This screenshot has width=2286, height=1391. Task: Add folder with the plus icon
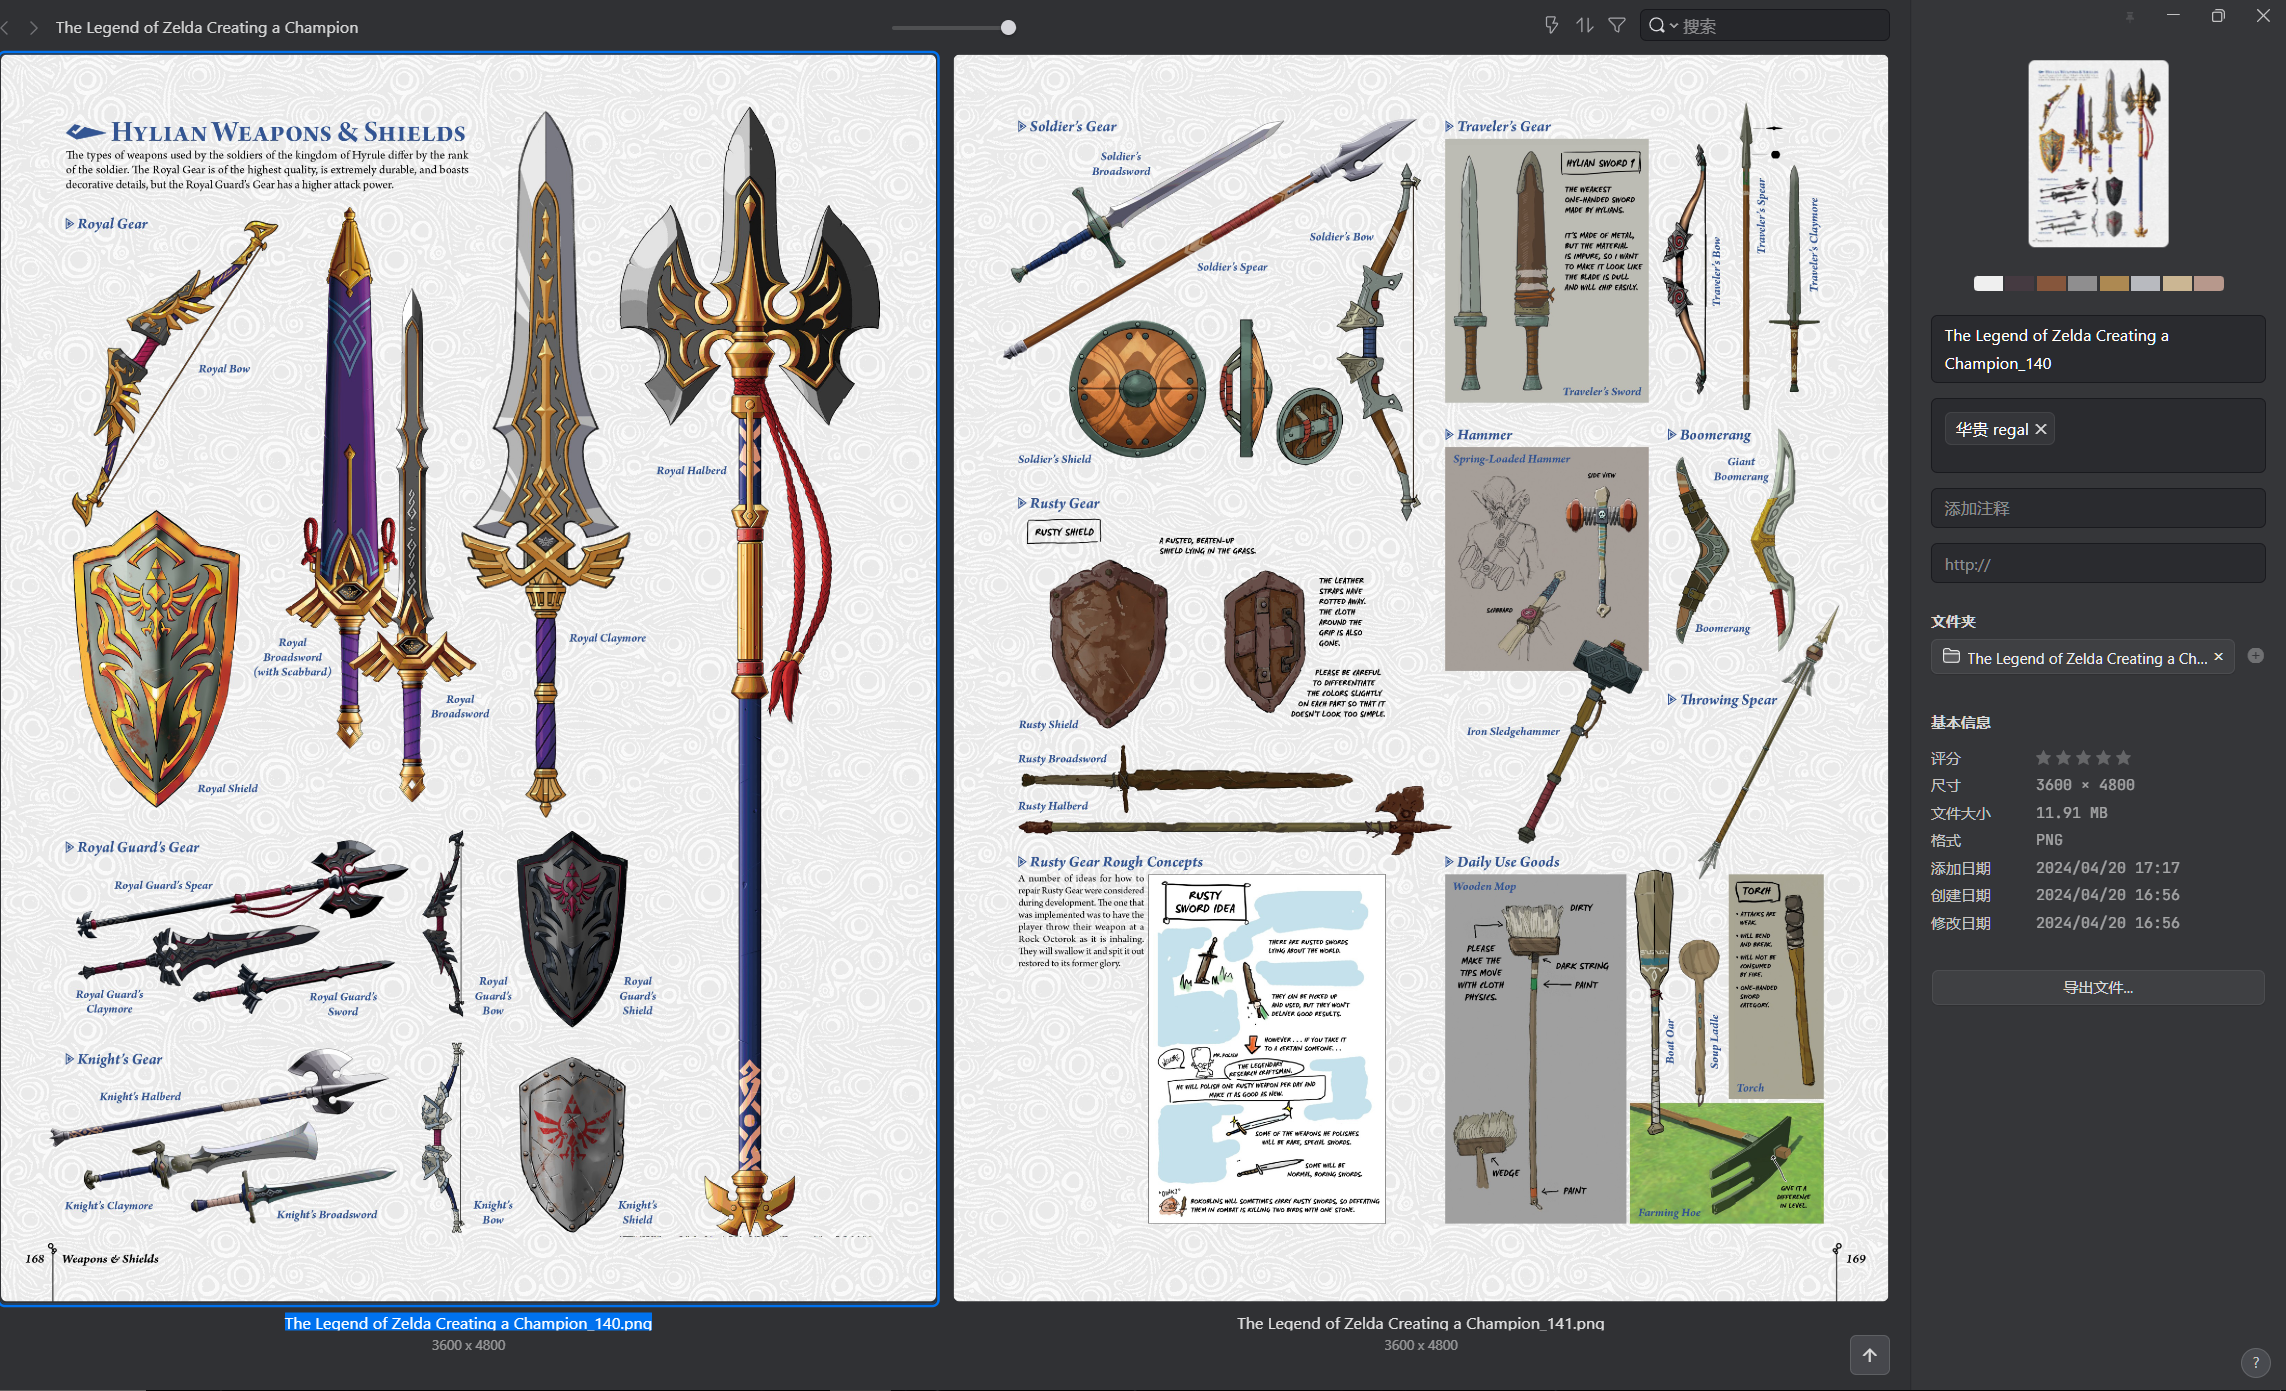2255,656
